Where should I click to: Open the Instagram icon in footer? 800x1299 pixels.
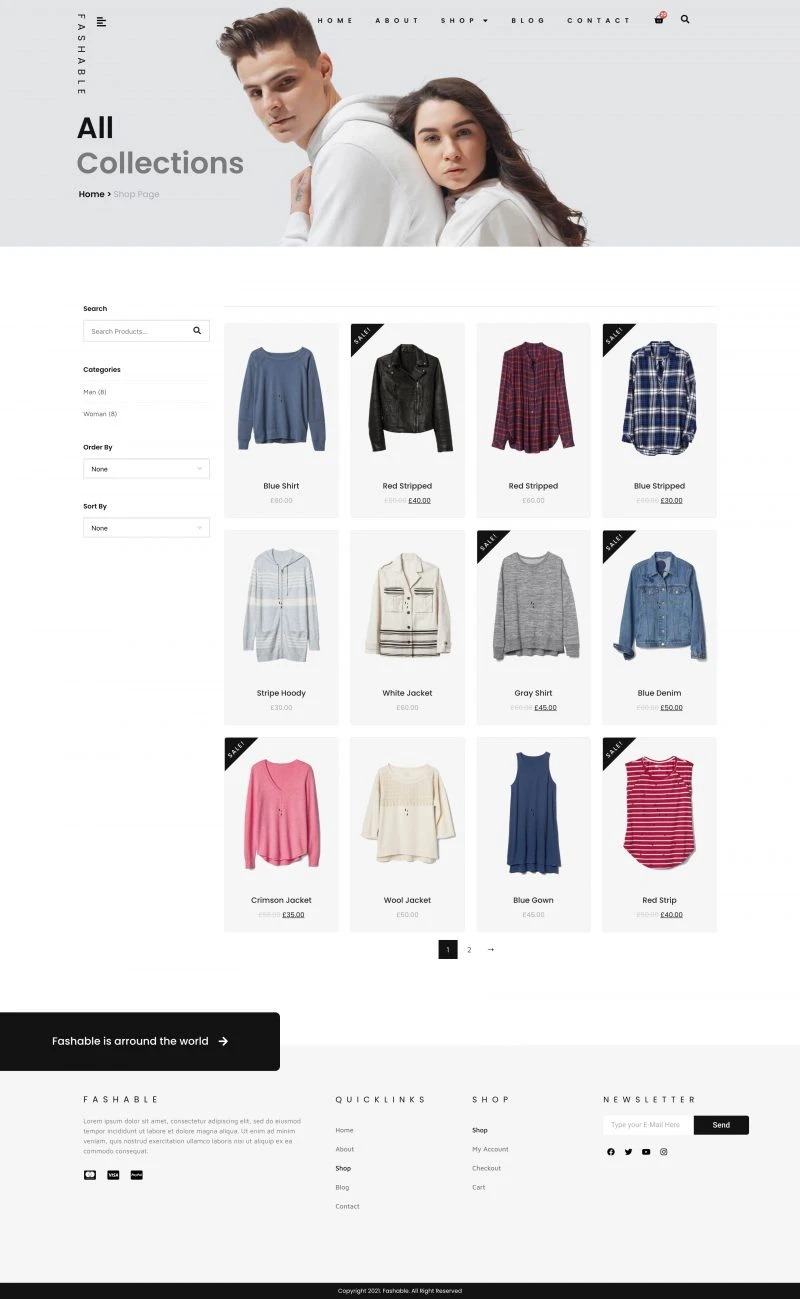[x=663, y=1152]
